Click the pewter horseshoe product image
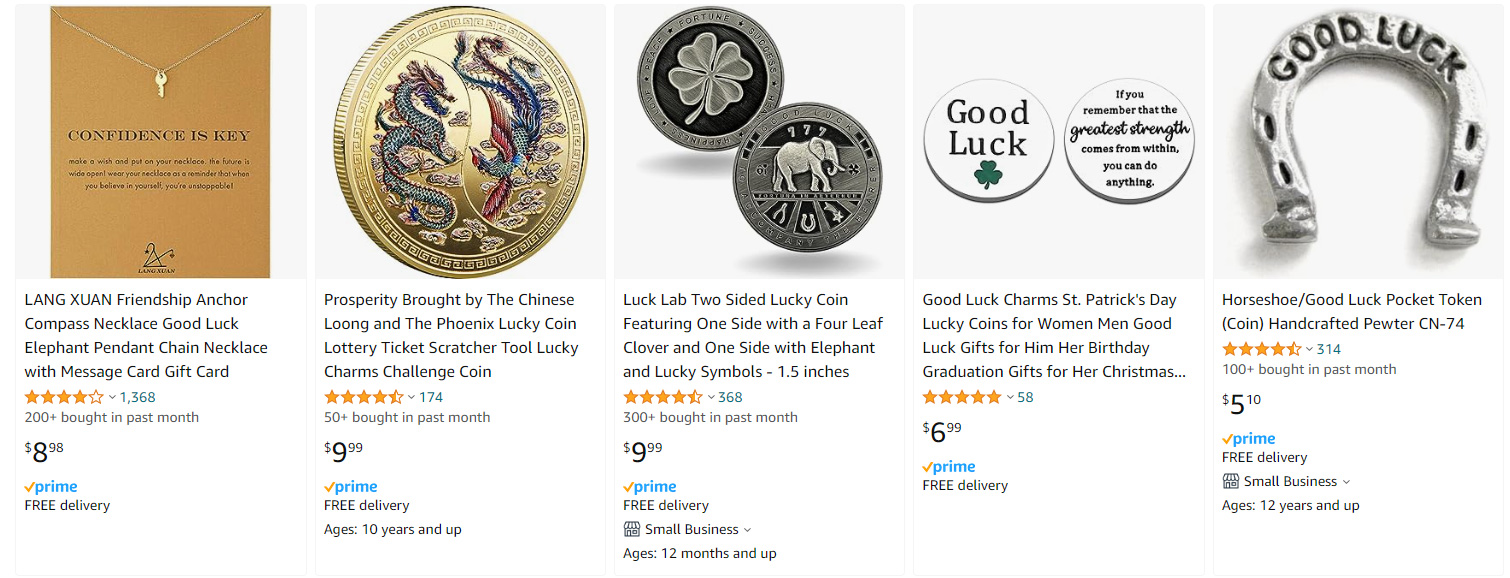 click(1358, 141)
